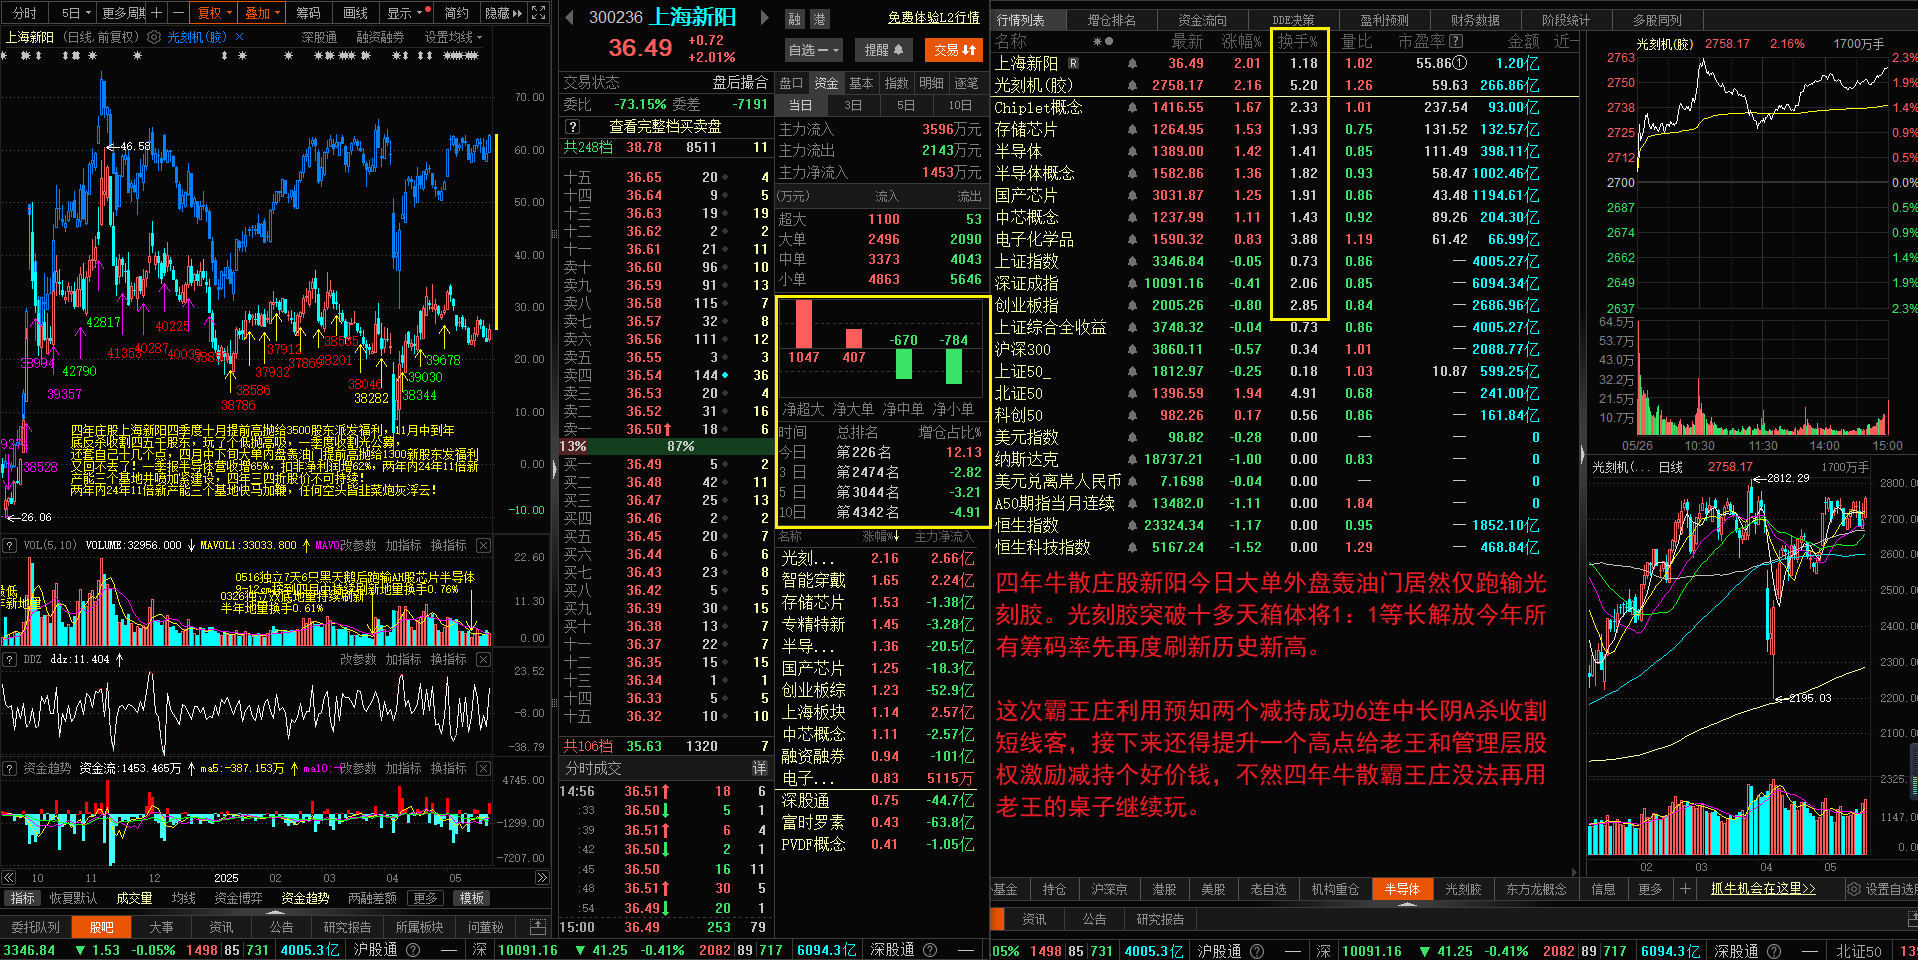Open 更多 watchlist groups menu
The image size is (1918, 960).
pos(1650,889)
